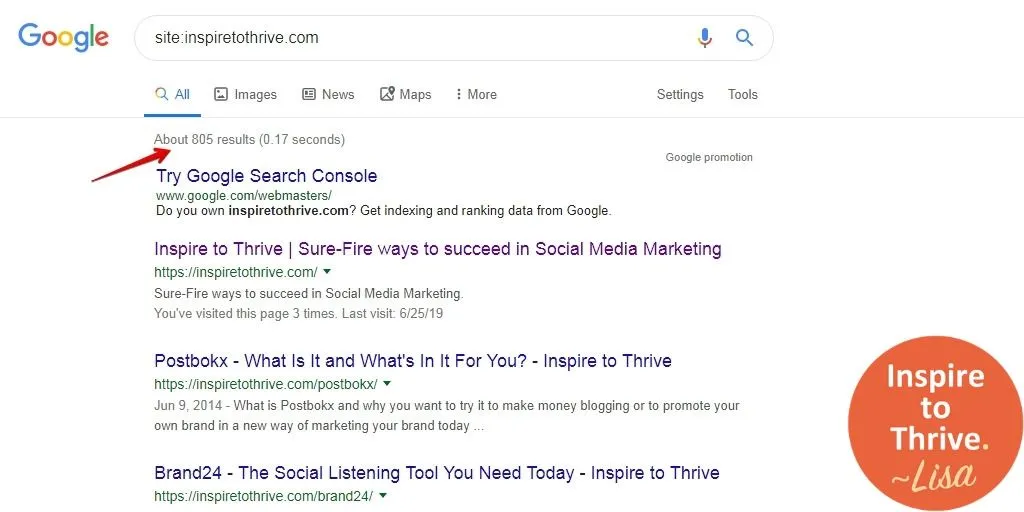Click inside the search query field
This screenshot has height=512, width=1024.
click(418, 38)
